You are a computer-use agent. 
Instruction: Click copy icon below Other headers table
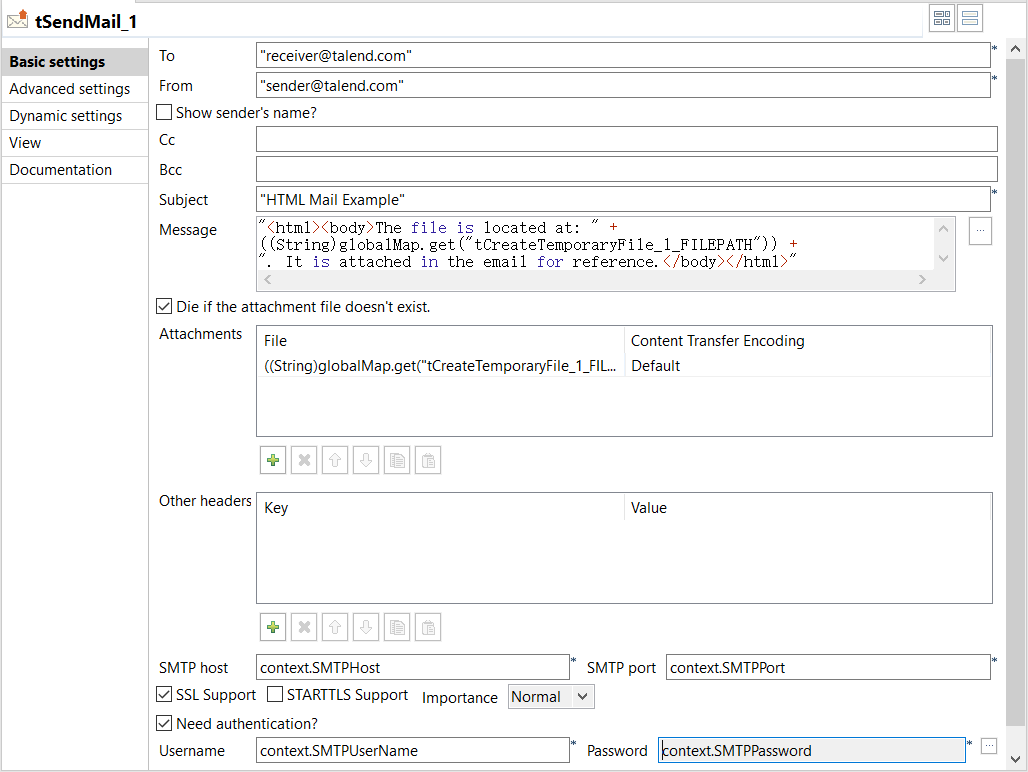pyautogui.click(x=397, y=627)
